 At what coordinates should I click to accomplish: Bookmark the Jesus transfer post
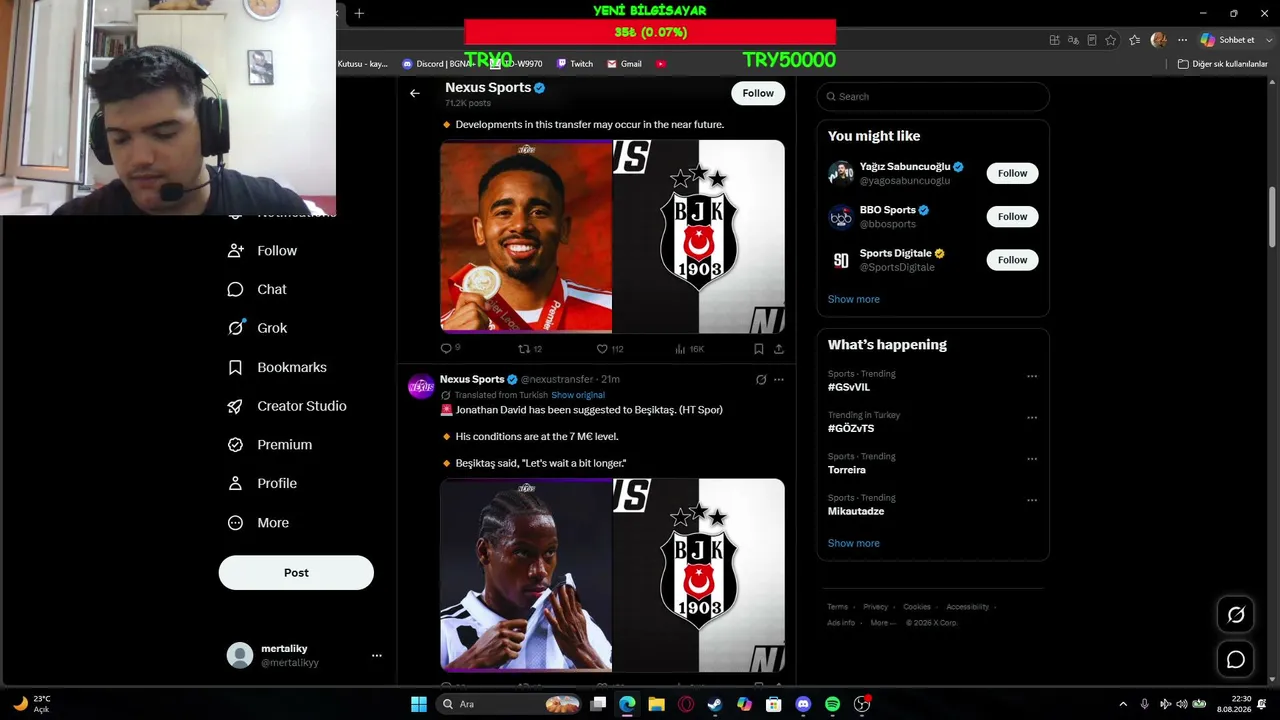click(759, 349)
